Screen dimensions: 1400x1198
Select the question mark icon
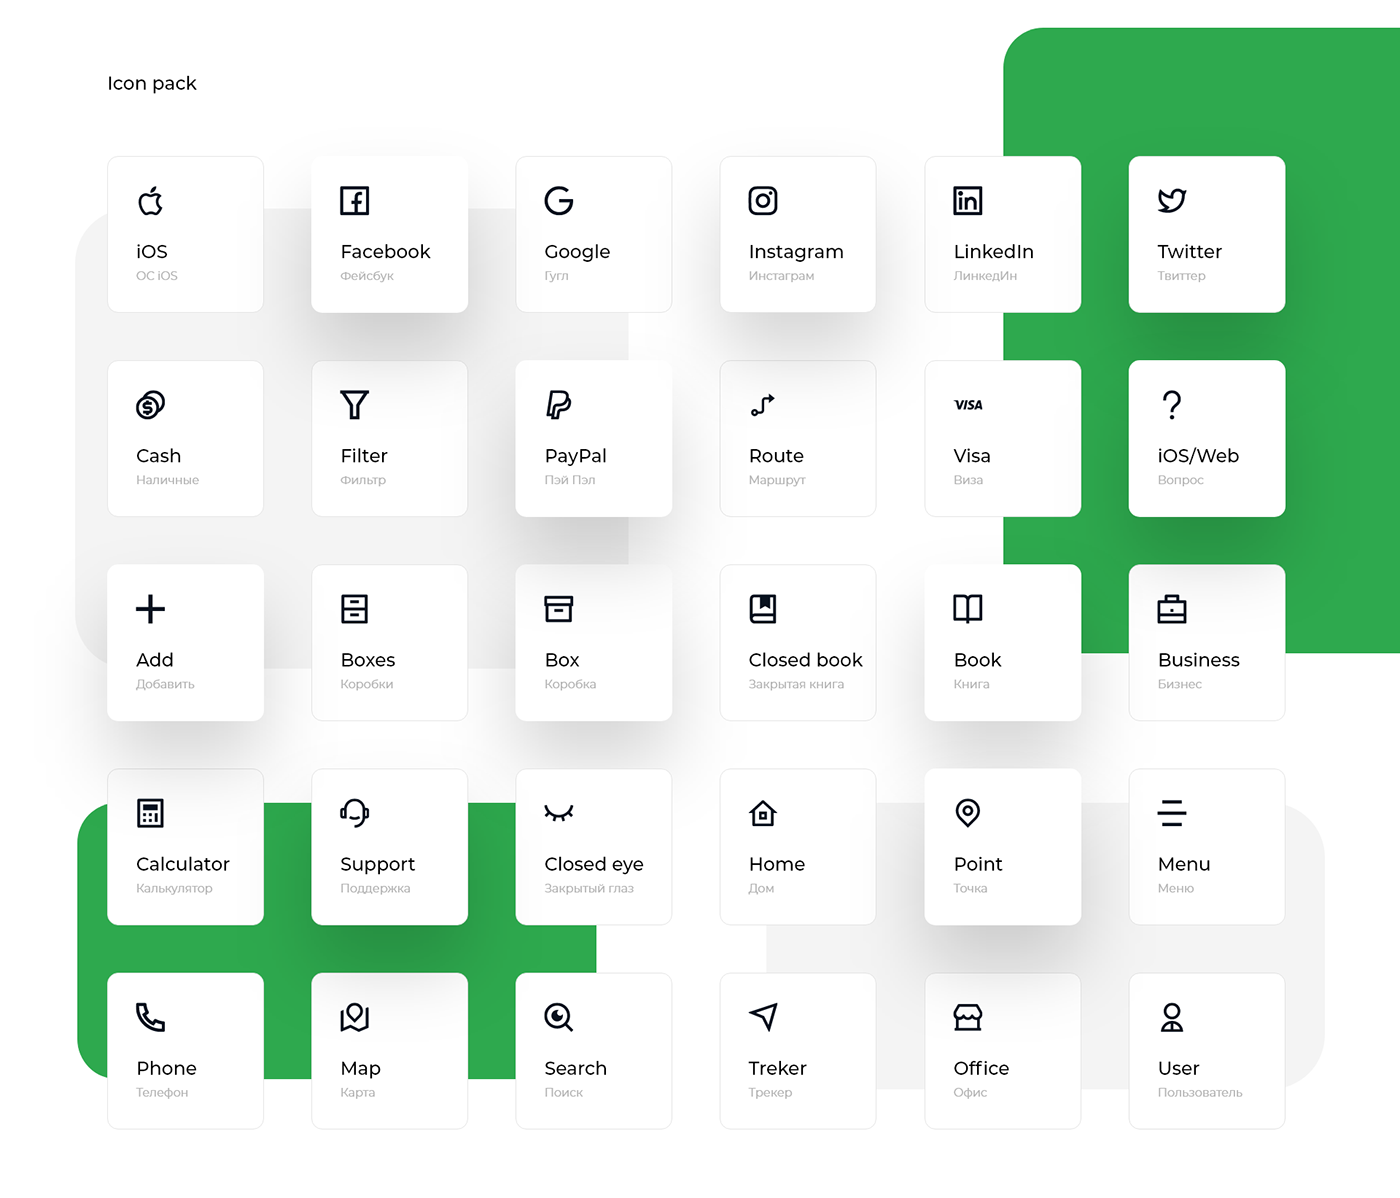(x=1172, y=405)
